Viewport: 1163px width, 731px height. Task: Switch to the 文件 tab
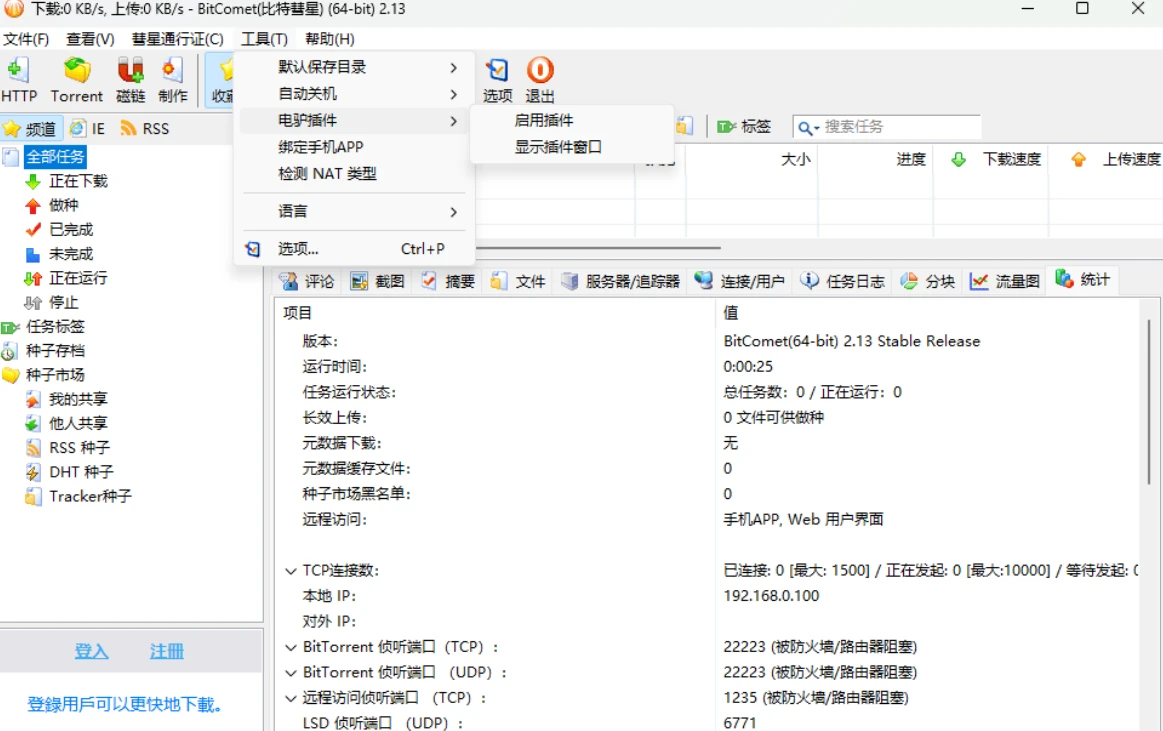518,282
